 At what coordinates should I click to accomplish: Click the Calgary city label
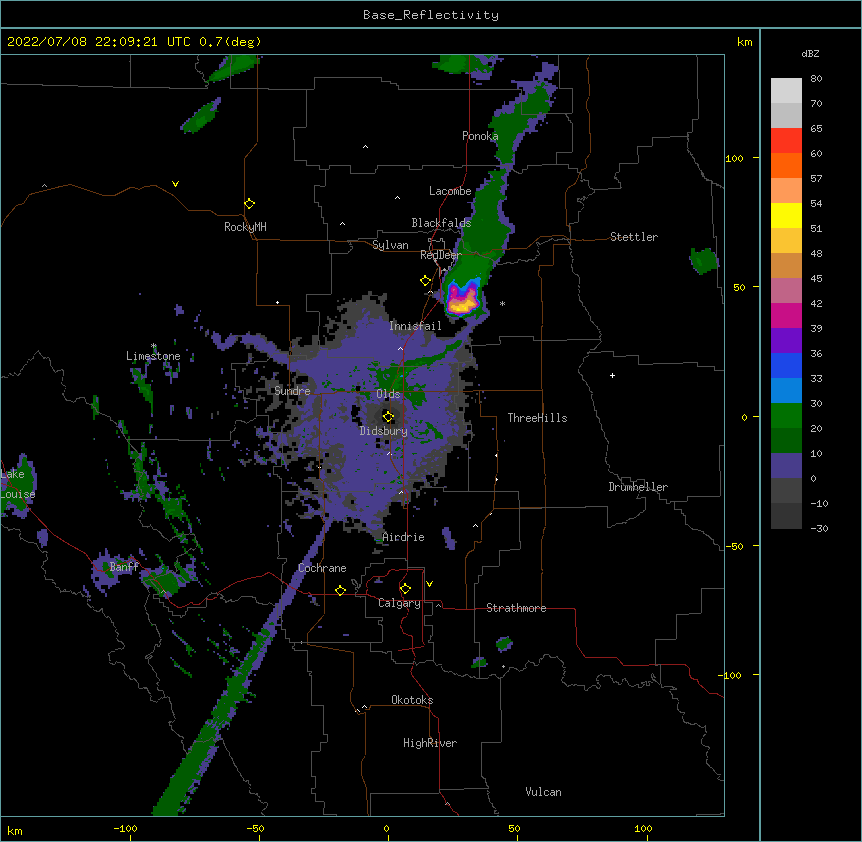(x=399, y=603)
